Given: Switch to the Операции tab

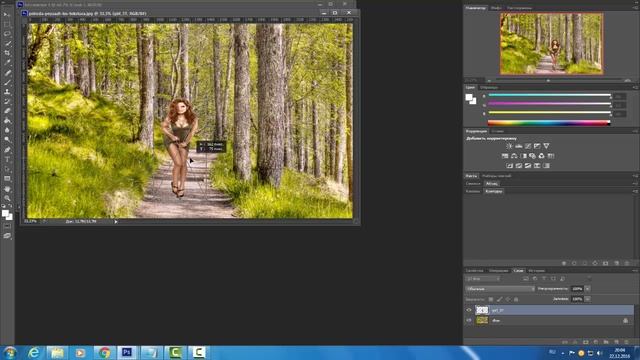Looking at the screenshot, I should [x=498, y=271].
